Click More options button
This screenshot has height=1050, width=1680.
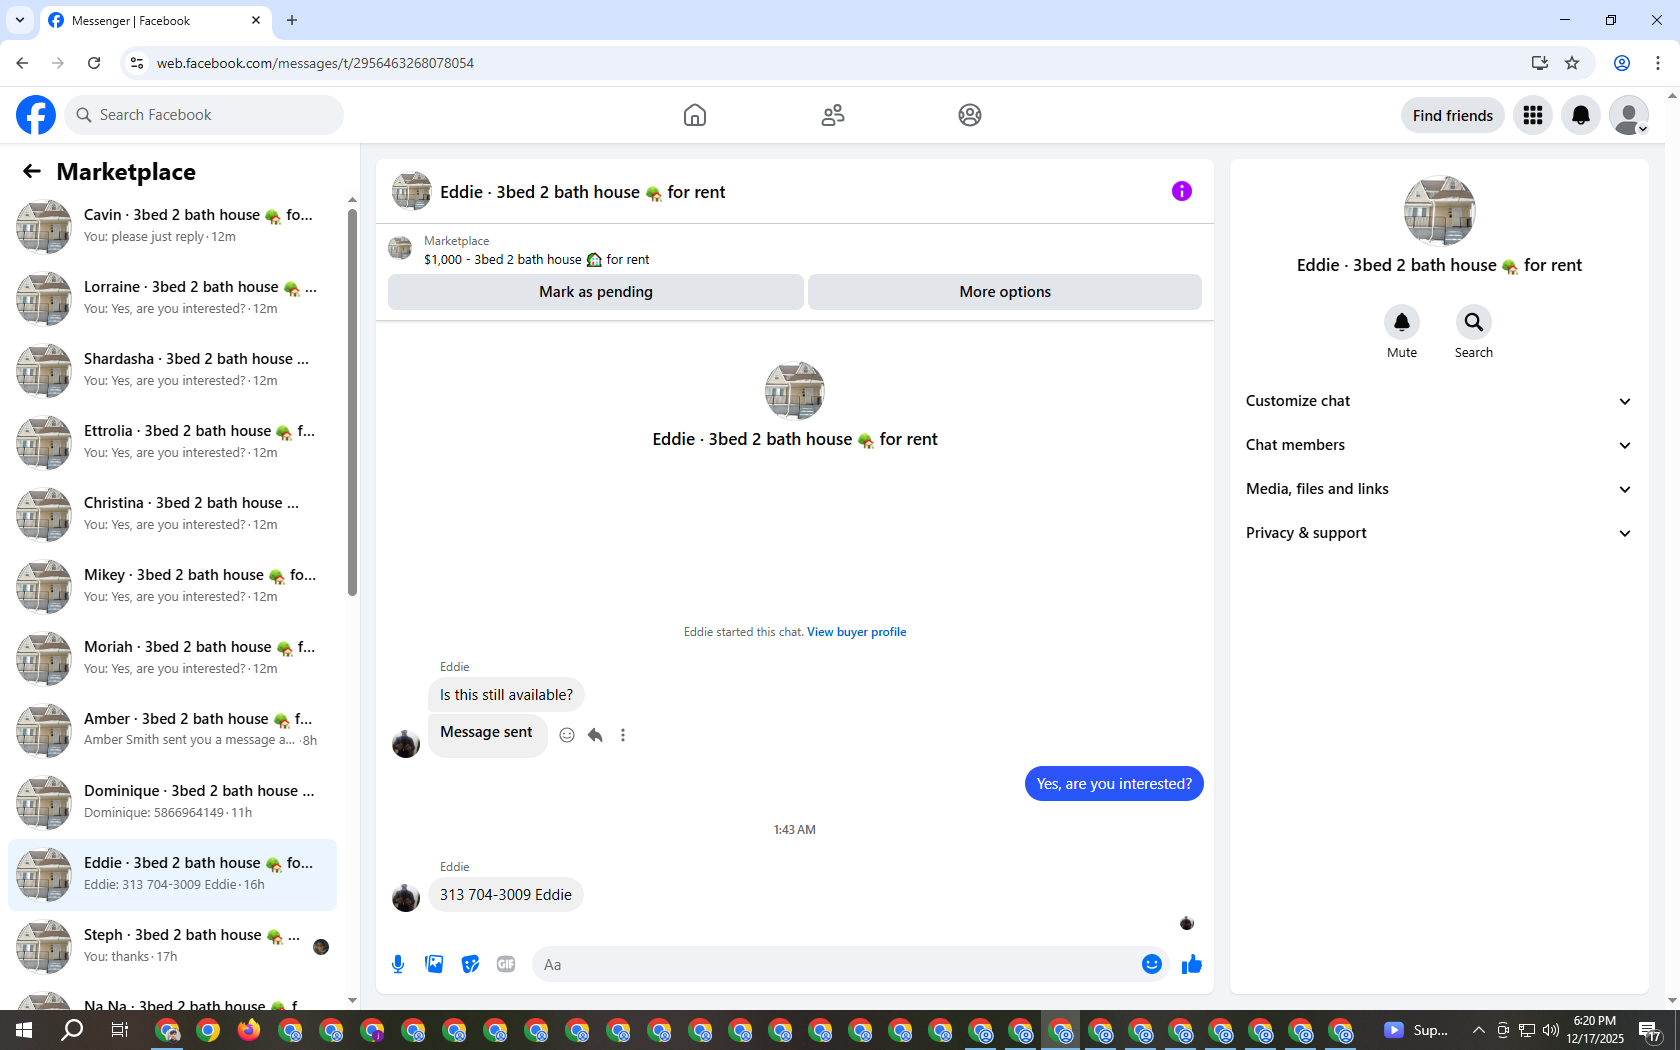click(x=1005, y=292)
